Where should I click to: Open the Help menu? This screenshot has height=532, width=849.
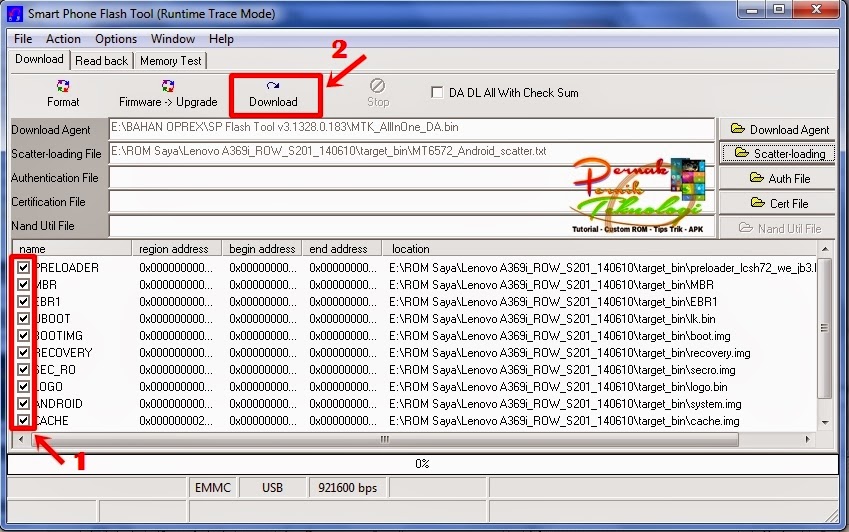(221, 39)
